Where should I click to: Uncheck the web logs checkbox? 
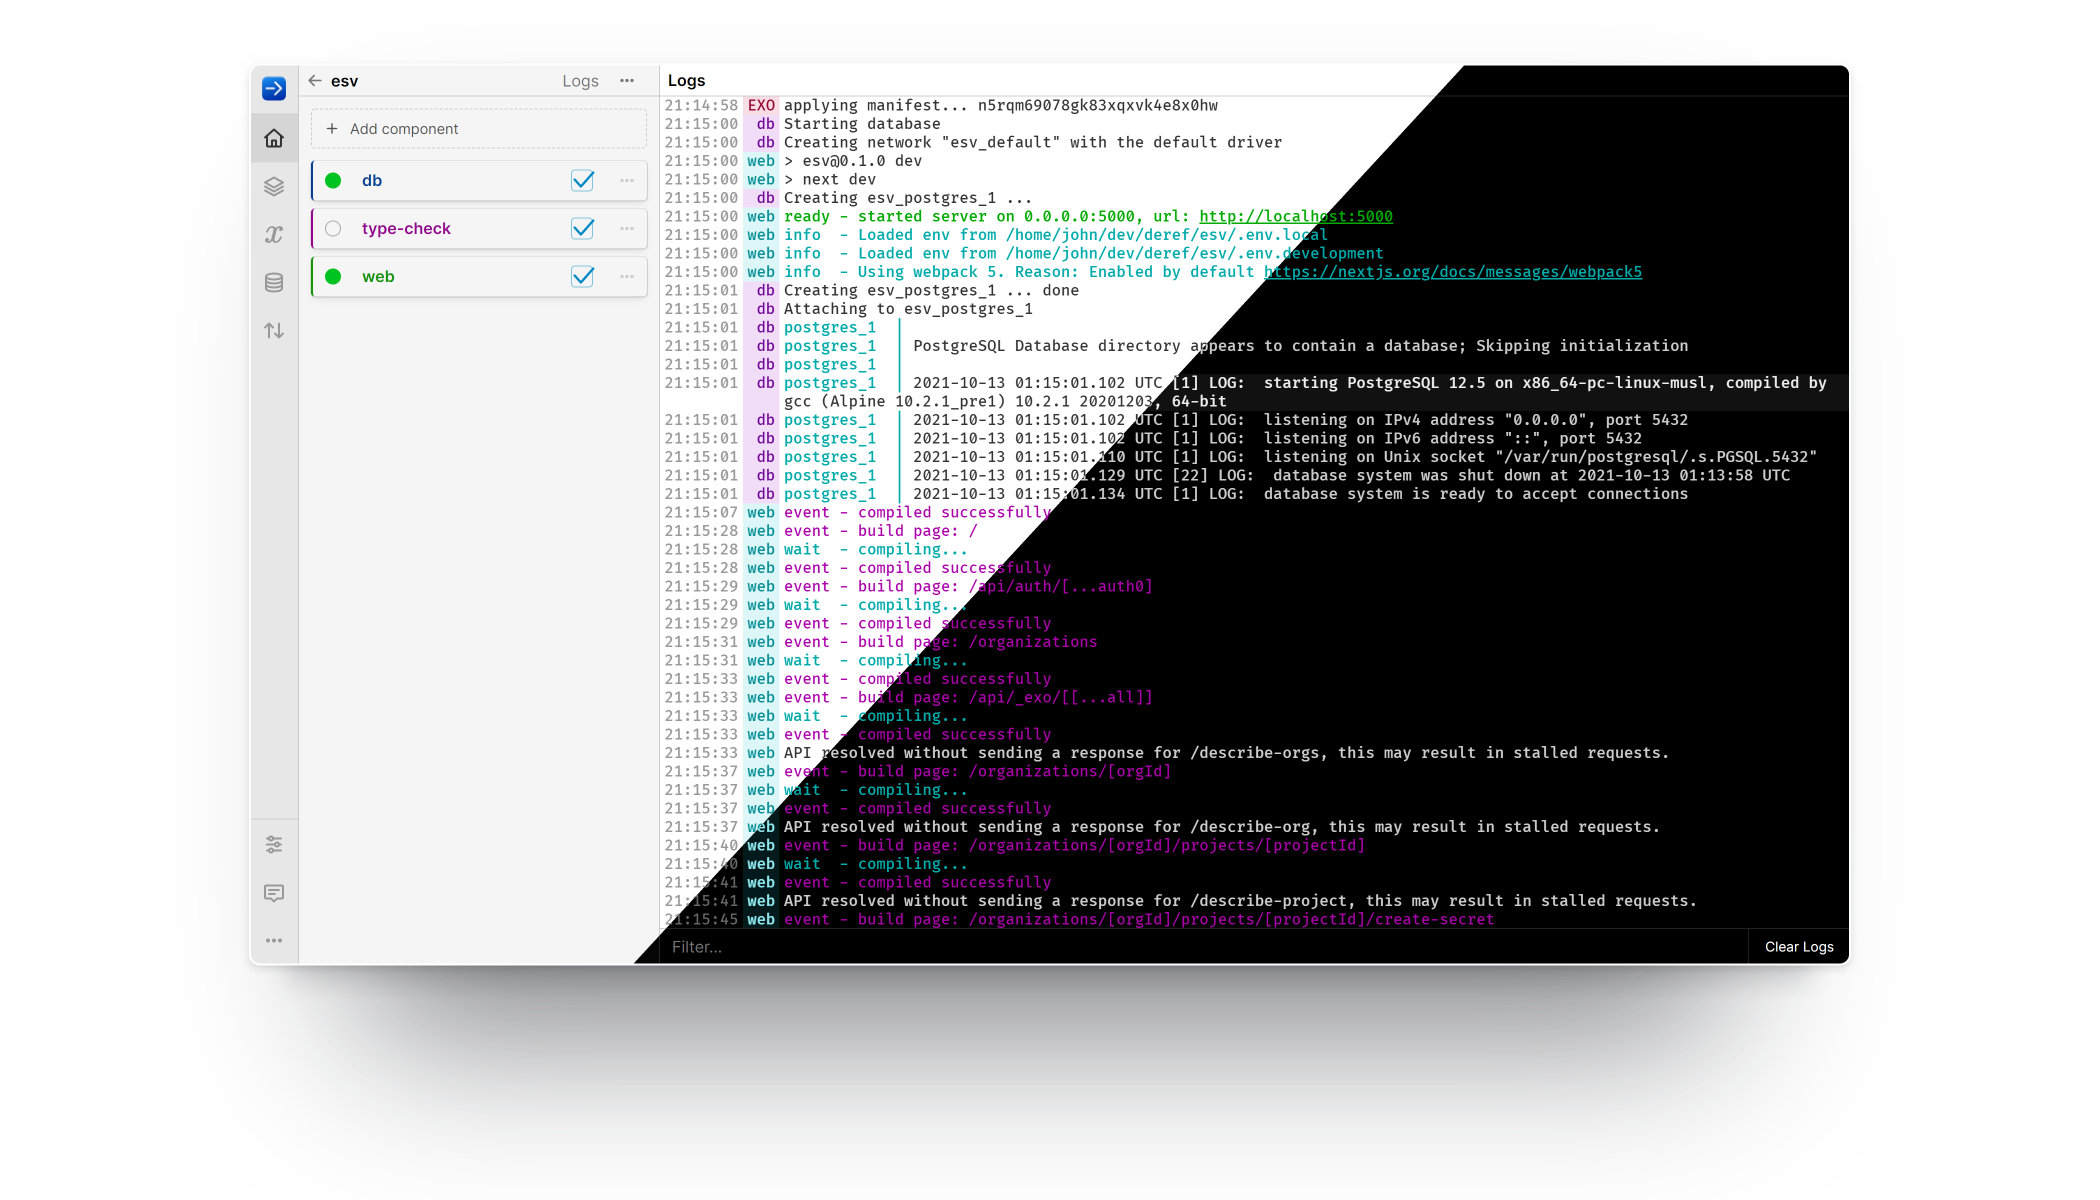pyautogui.click(x=582, y=276)
